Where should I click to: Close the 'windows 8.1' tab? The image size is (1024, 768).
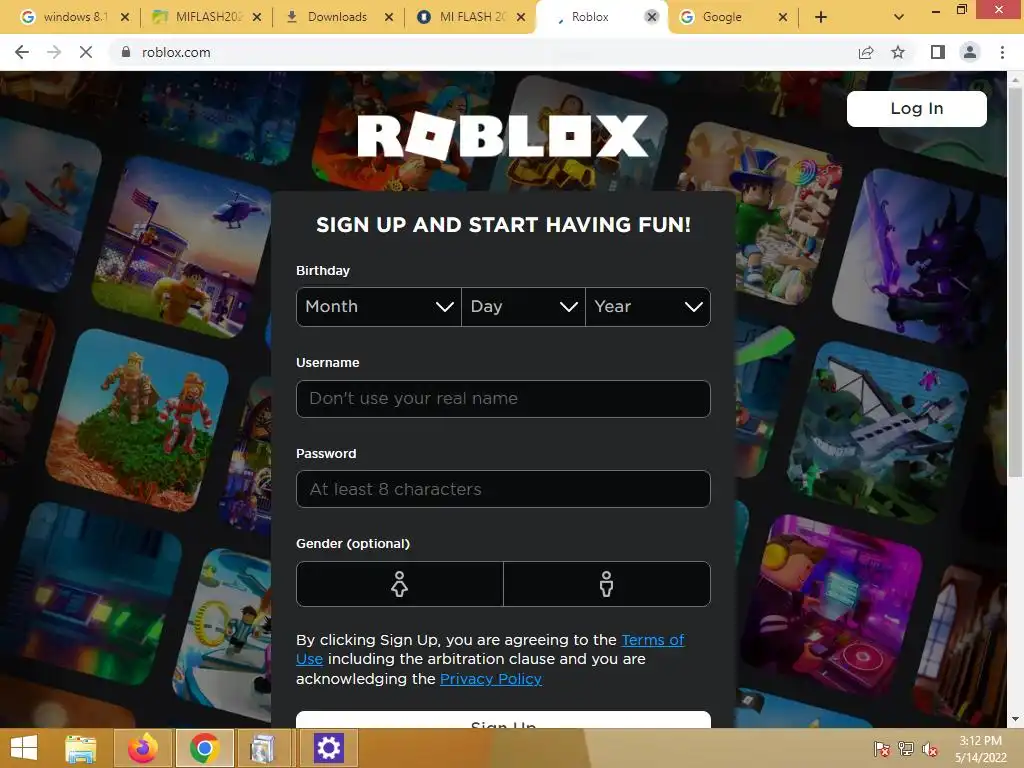pyautogui.click(x=125, y=18)
